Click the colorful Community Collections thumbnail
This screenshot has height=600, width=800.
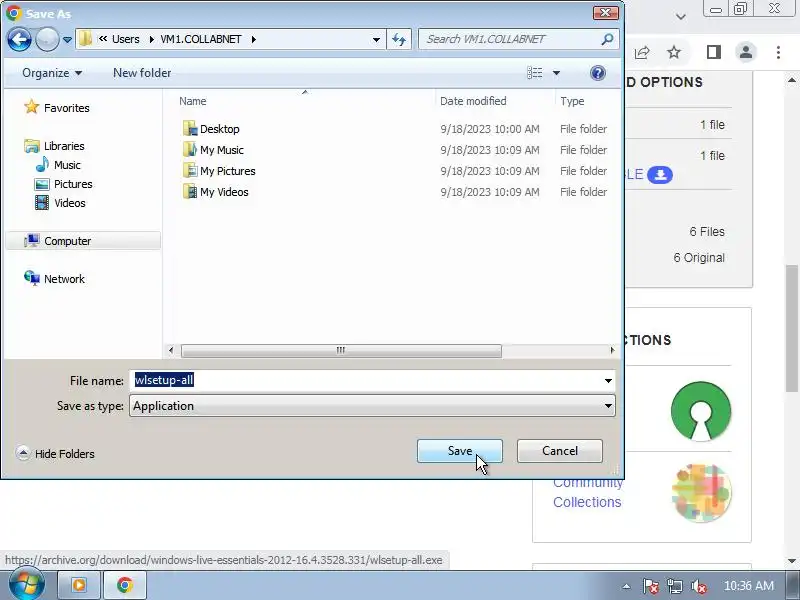click(x=702, y=493)
